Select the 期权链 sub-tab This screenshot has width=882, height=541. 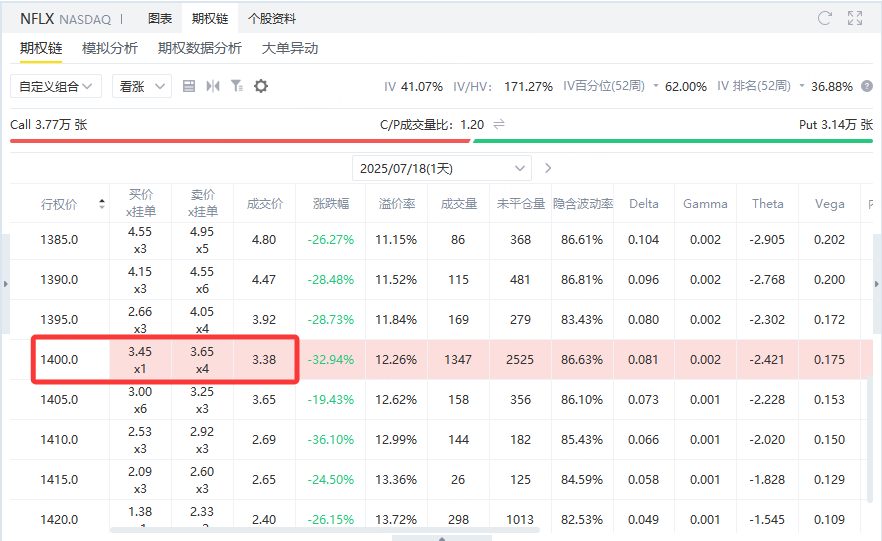click(x=41, y=48)
